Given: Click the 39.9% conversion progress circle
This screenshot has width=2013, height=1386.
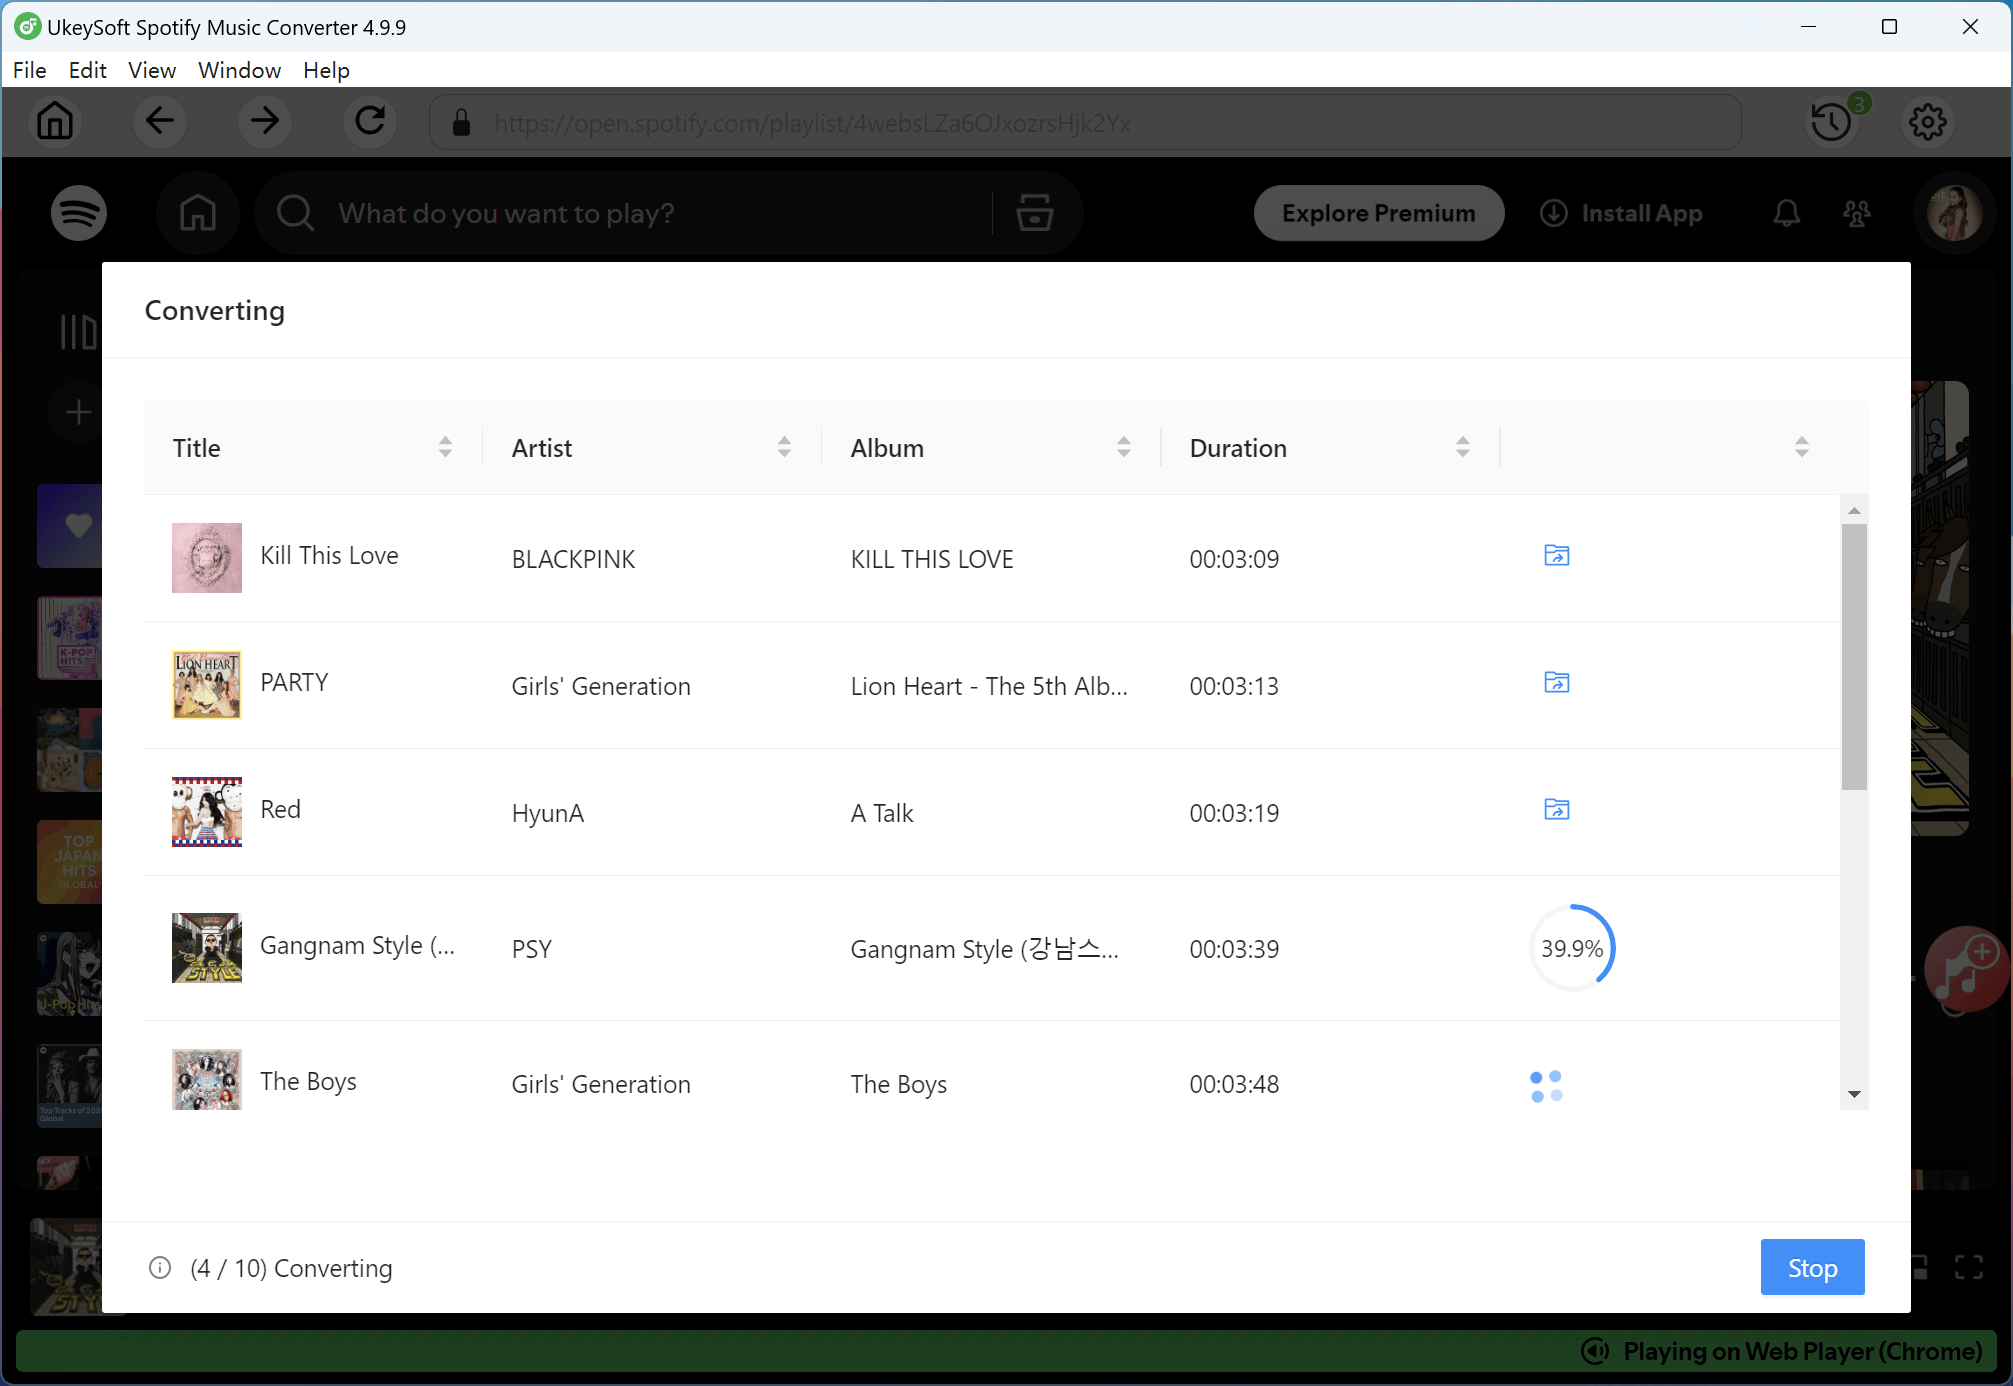Looking at the screenshot, I should pos(1572,947).
